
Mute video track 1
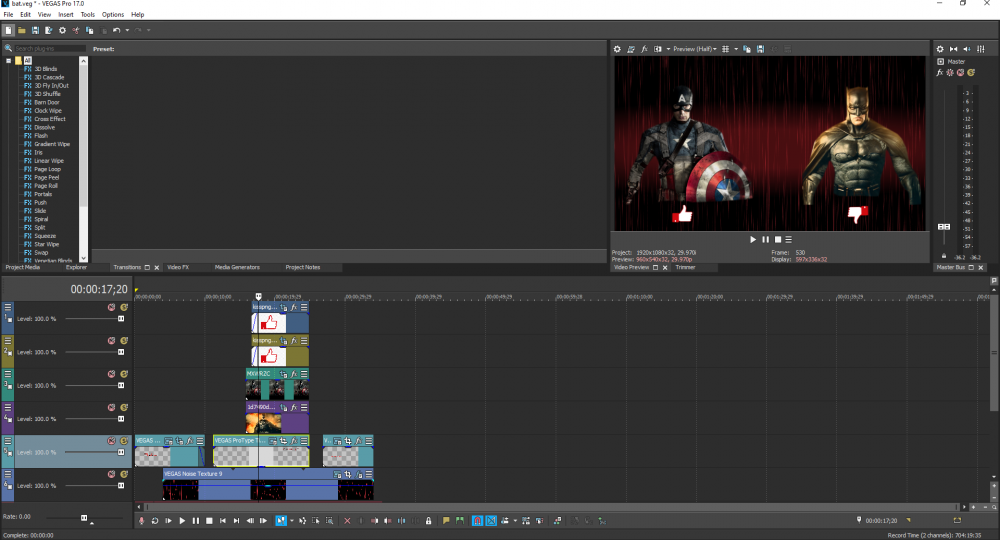click(112, 307)
